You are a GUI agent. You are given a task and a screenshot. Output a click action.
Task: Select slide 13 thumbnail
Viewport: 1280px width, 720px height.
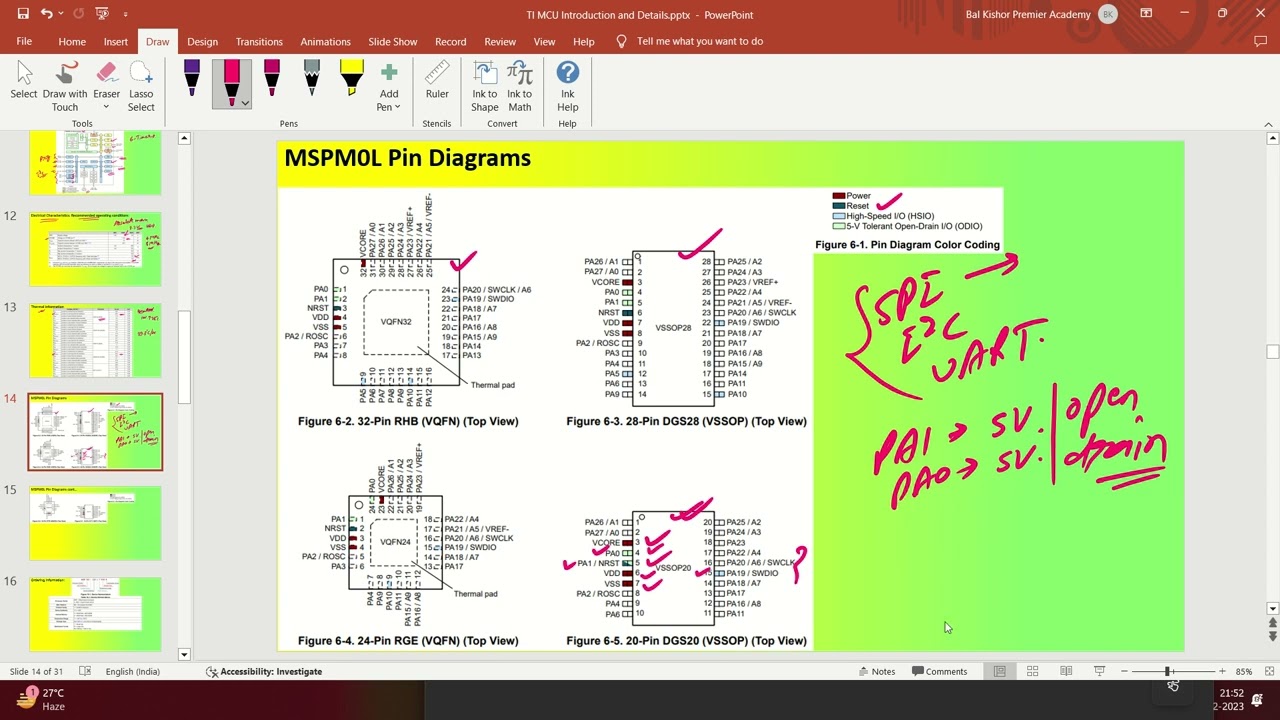tap(95, 340)
